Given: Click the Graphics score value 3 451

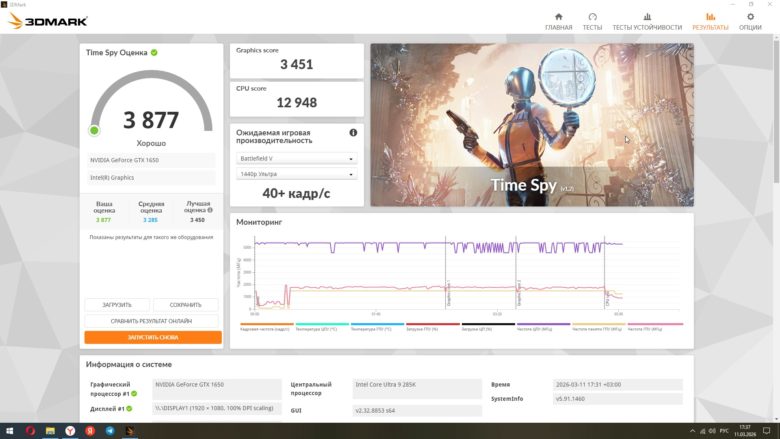Looking at the screenshot, I should (296, 65).
